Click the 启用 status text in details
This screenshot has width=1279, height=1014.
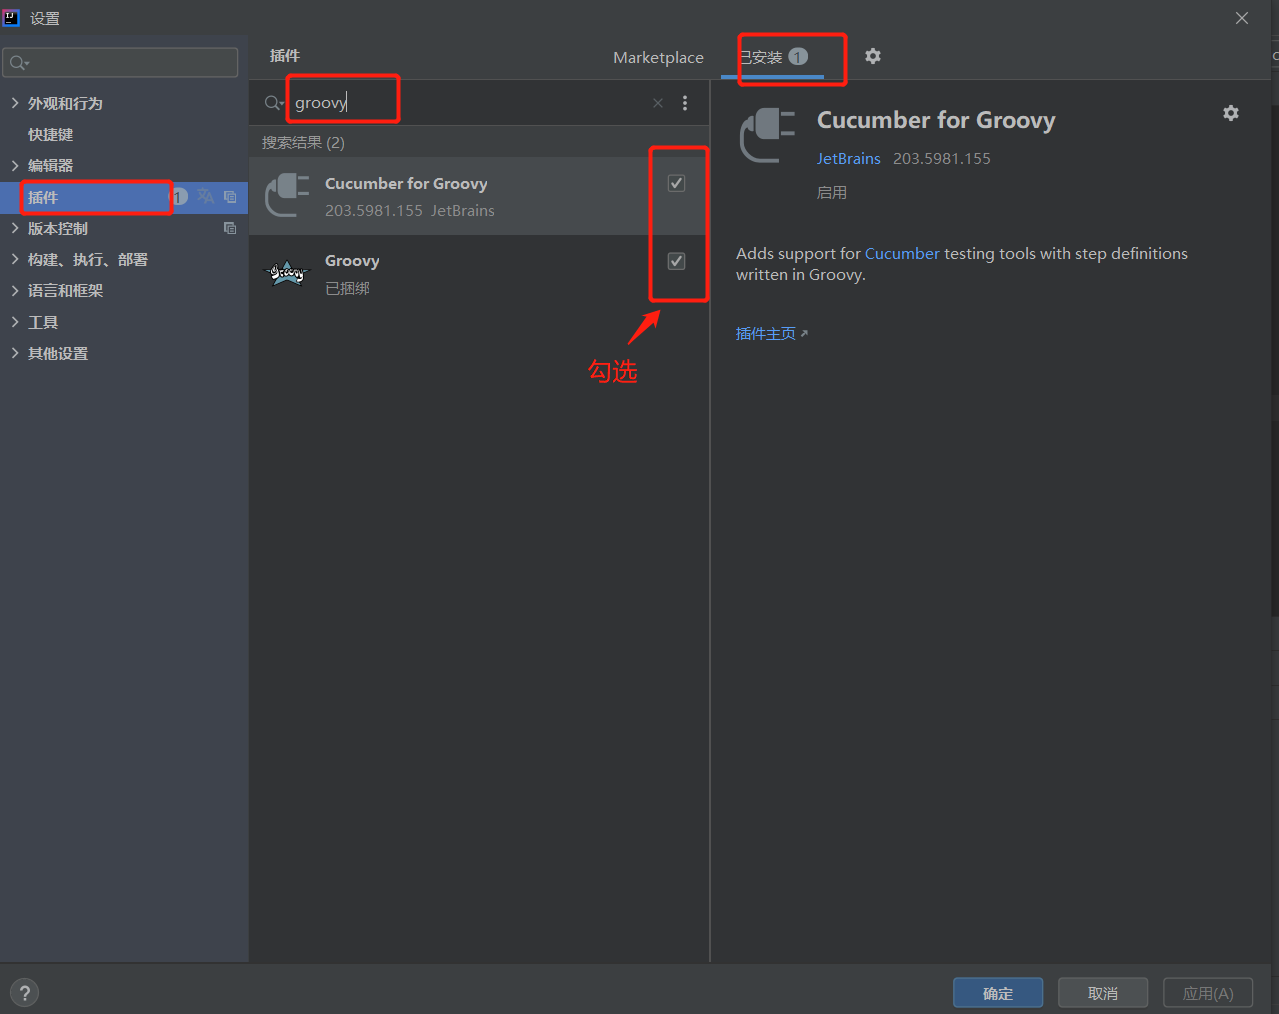[x=832, y=192]
